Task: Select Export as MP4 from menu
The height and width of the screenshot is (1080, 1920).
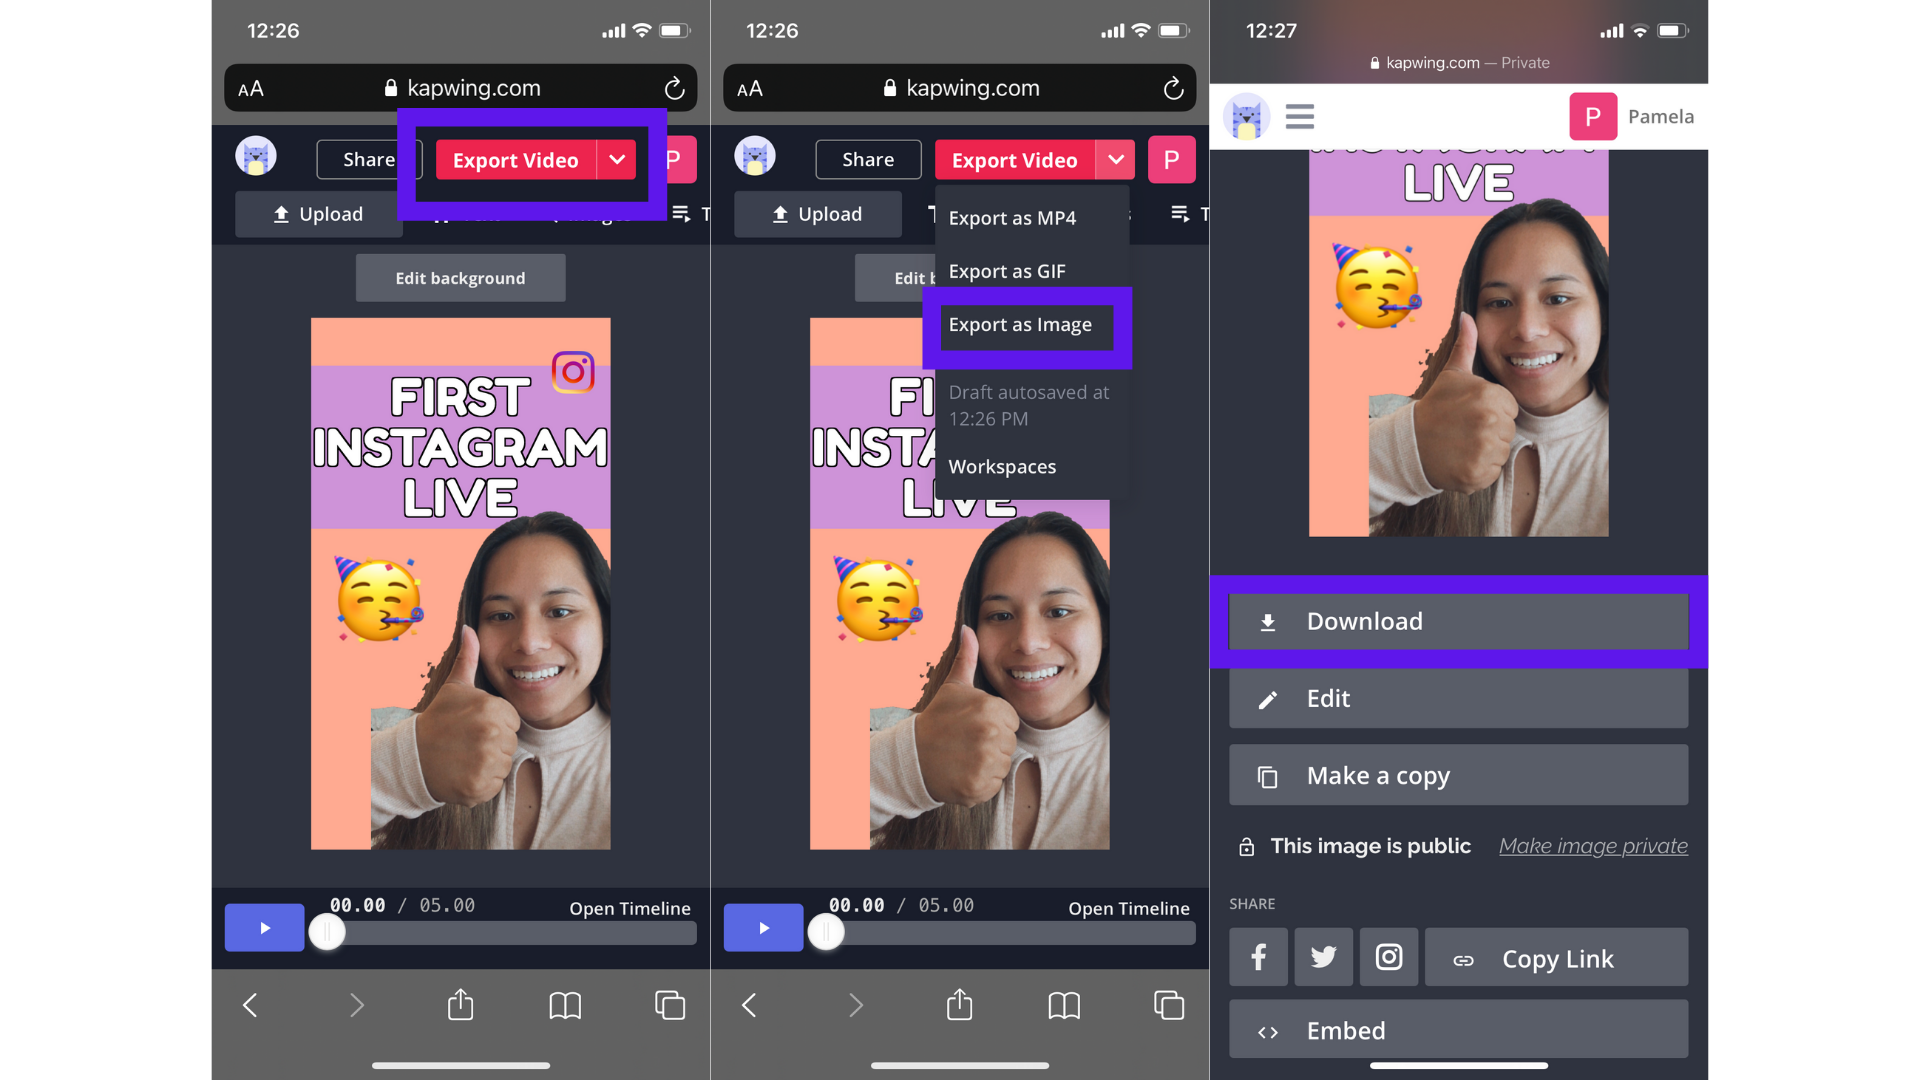Action: [x=1012, y=218]
